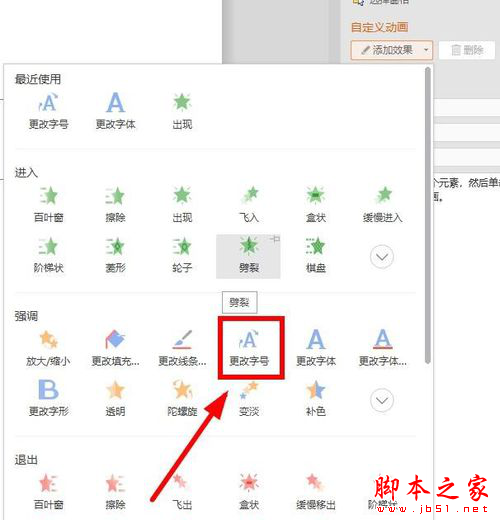500x520 pixels.
Task: Select the 盒状 exit effect
Action: (x=249, y=491)
